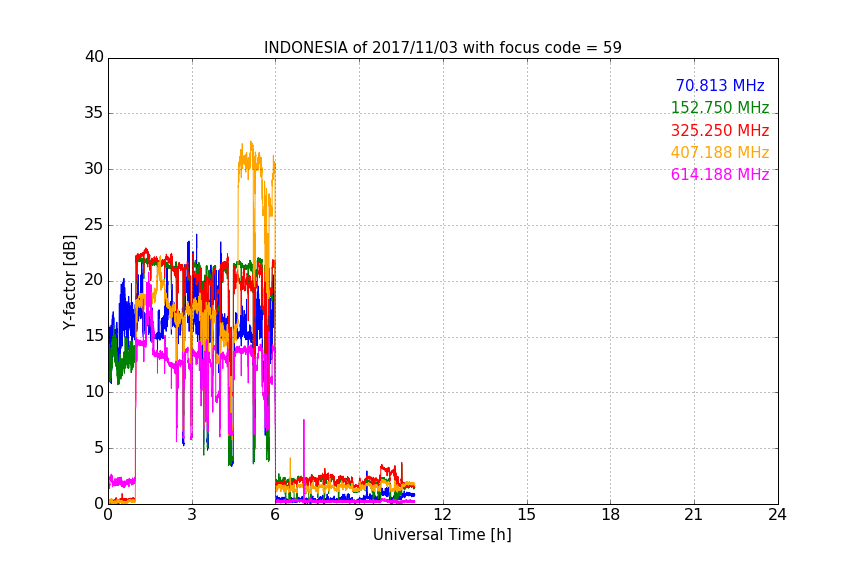Click the y-axis tick label 5
The image size is (864, 576).
pos(99,448)
